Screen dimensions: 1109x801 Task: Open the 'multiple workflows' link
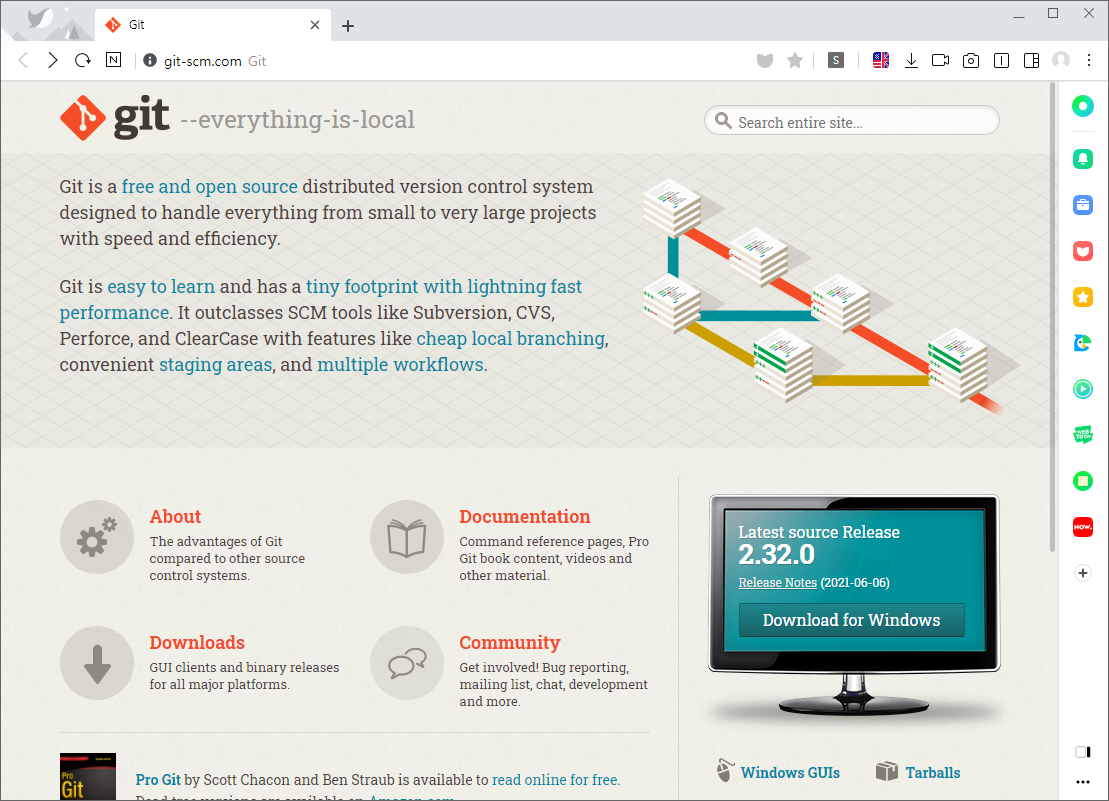(x=400, y=366)
